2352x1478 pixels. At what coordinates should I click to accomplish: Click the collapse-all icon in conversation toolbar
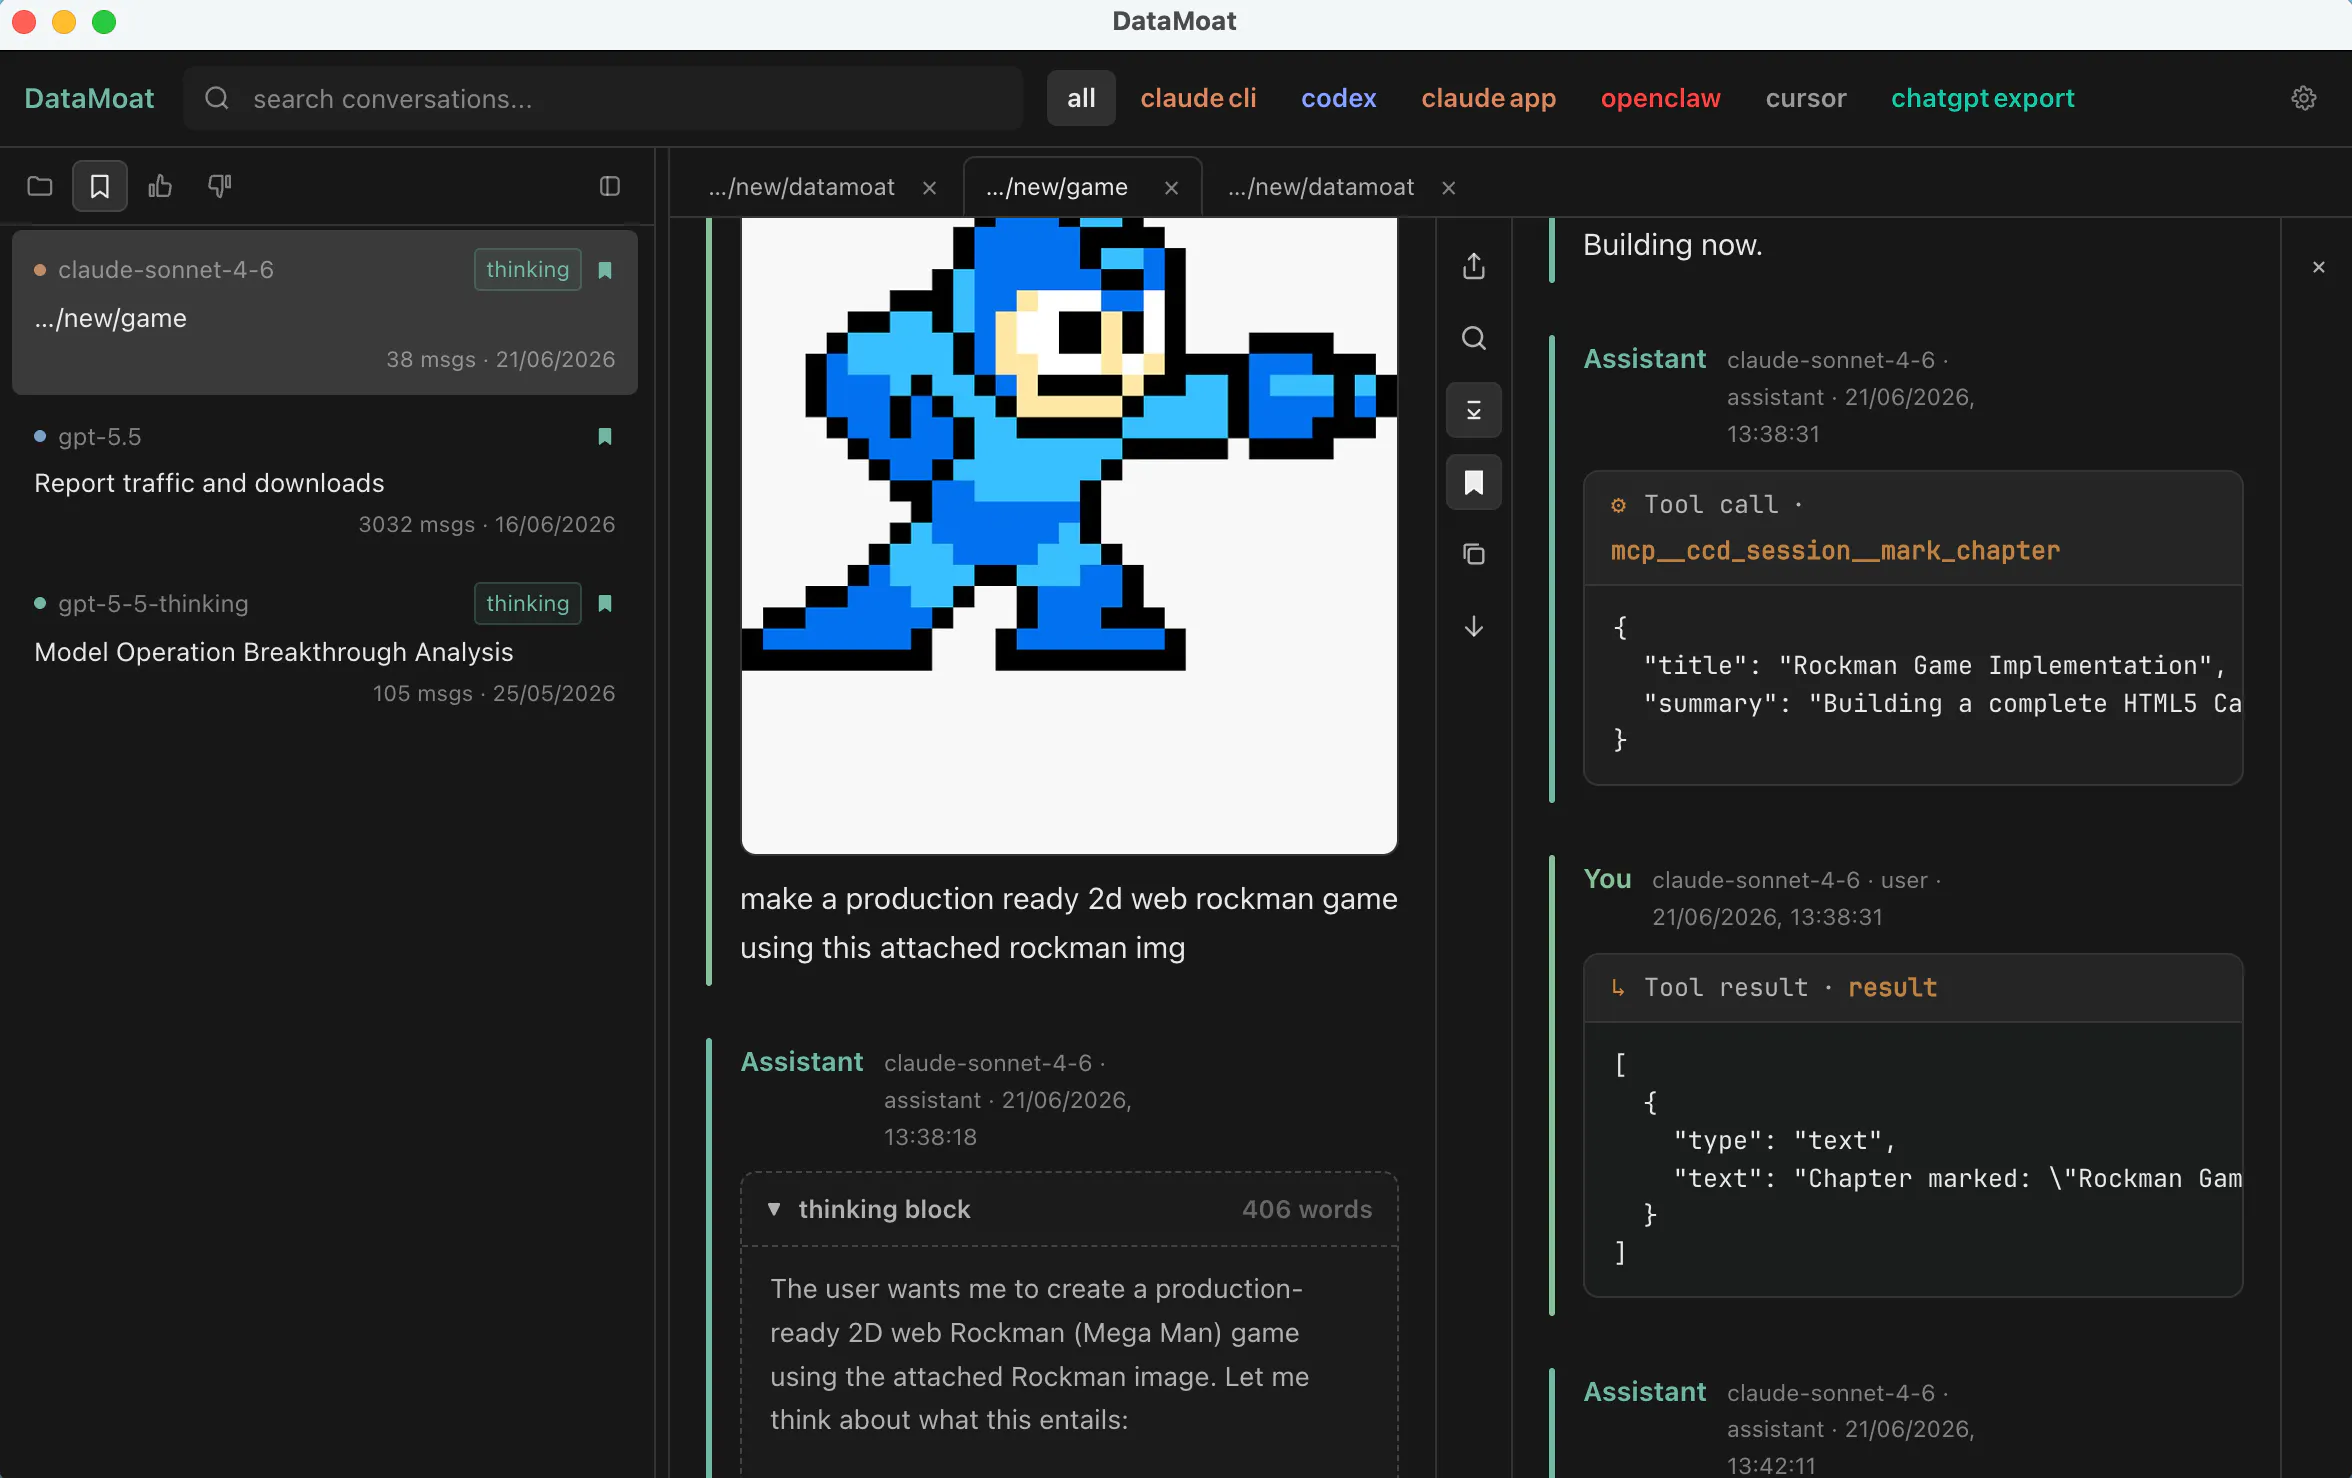point(1474,410)
